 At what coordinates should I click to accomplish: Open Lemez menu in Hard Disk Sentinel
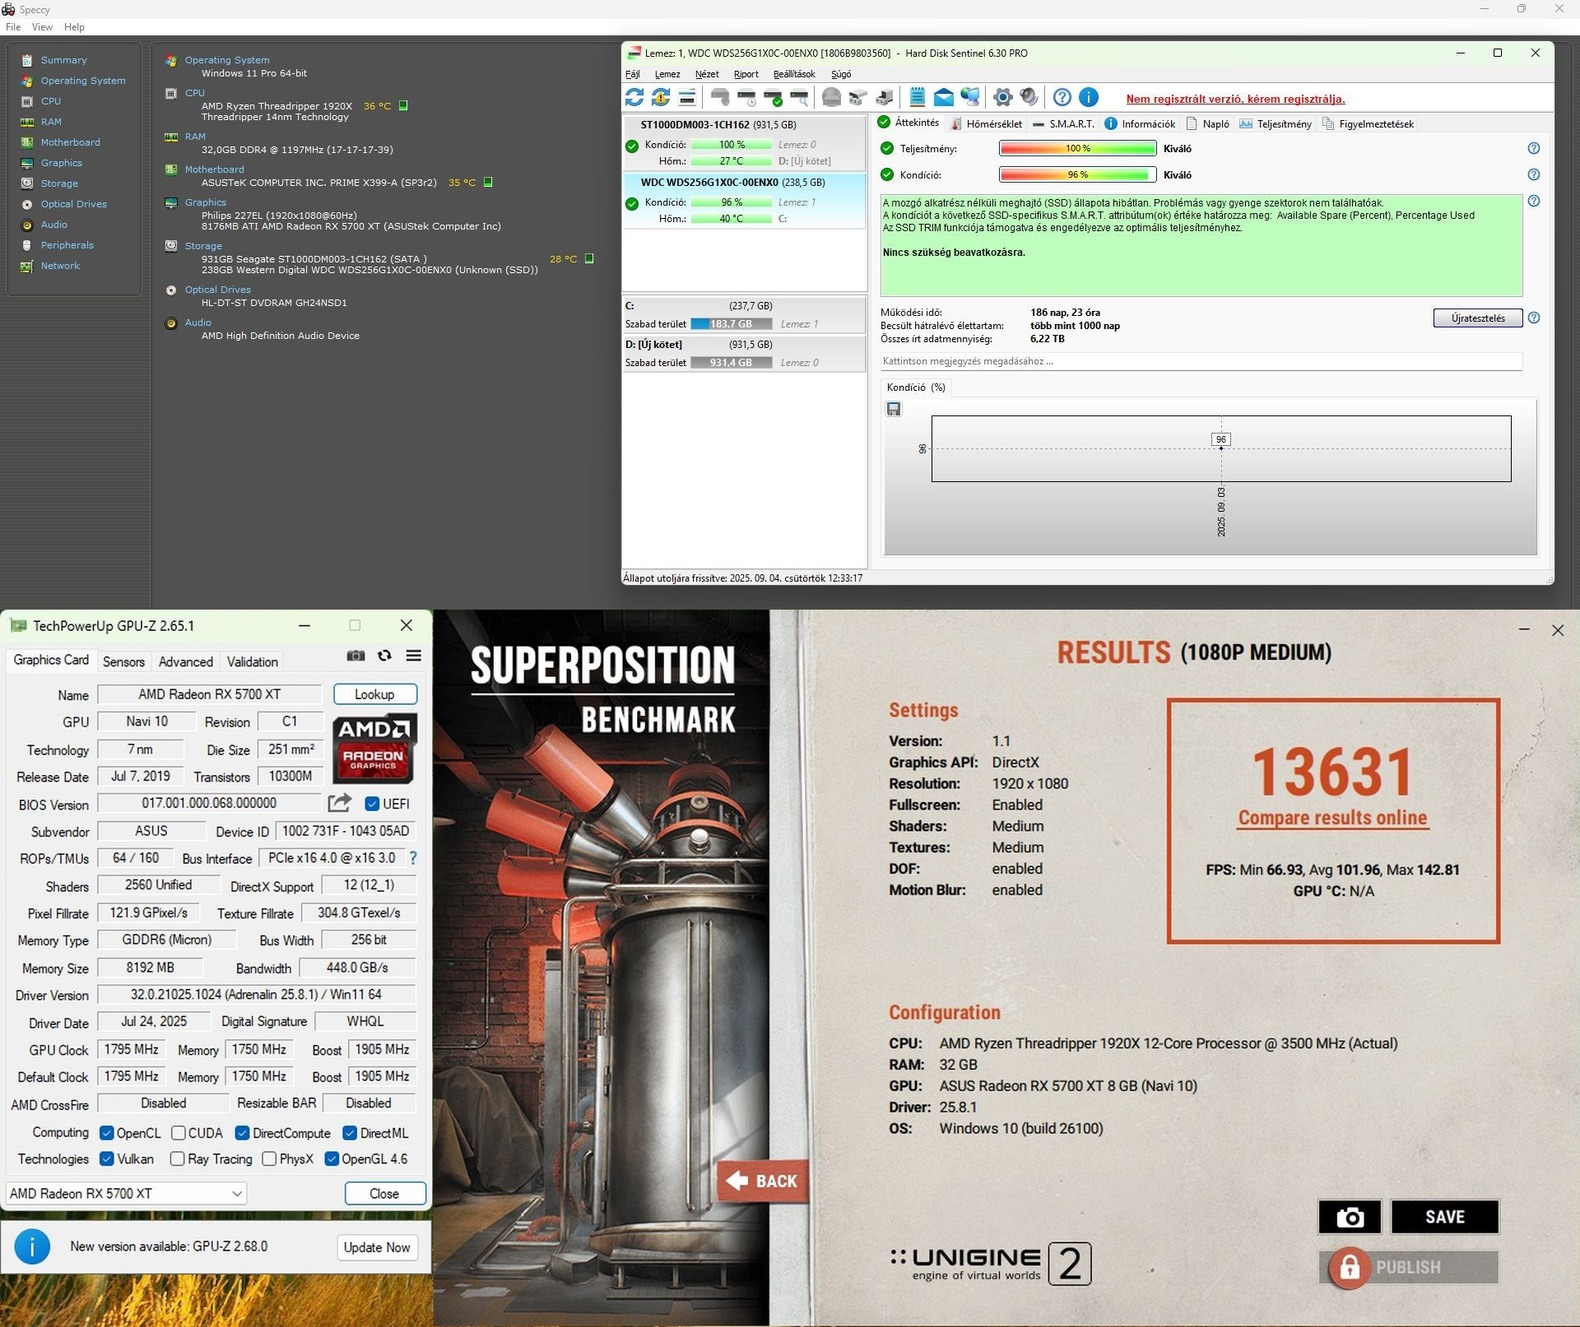[x=667, y=74]
